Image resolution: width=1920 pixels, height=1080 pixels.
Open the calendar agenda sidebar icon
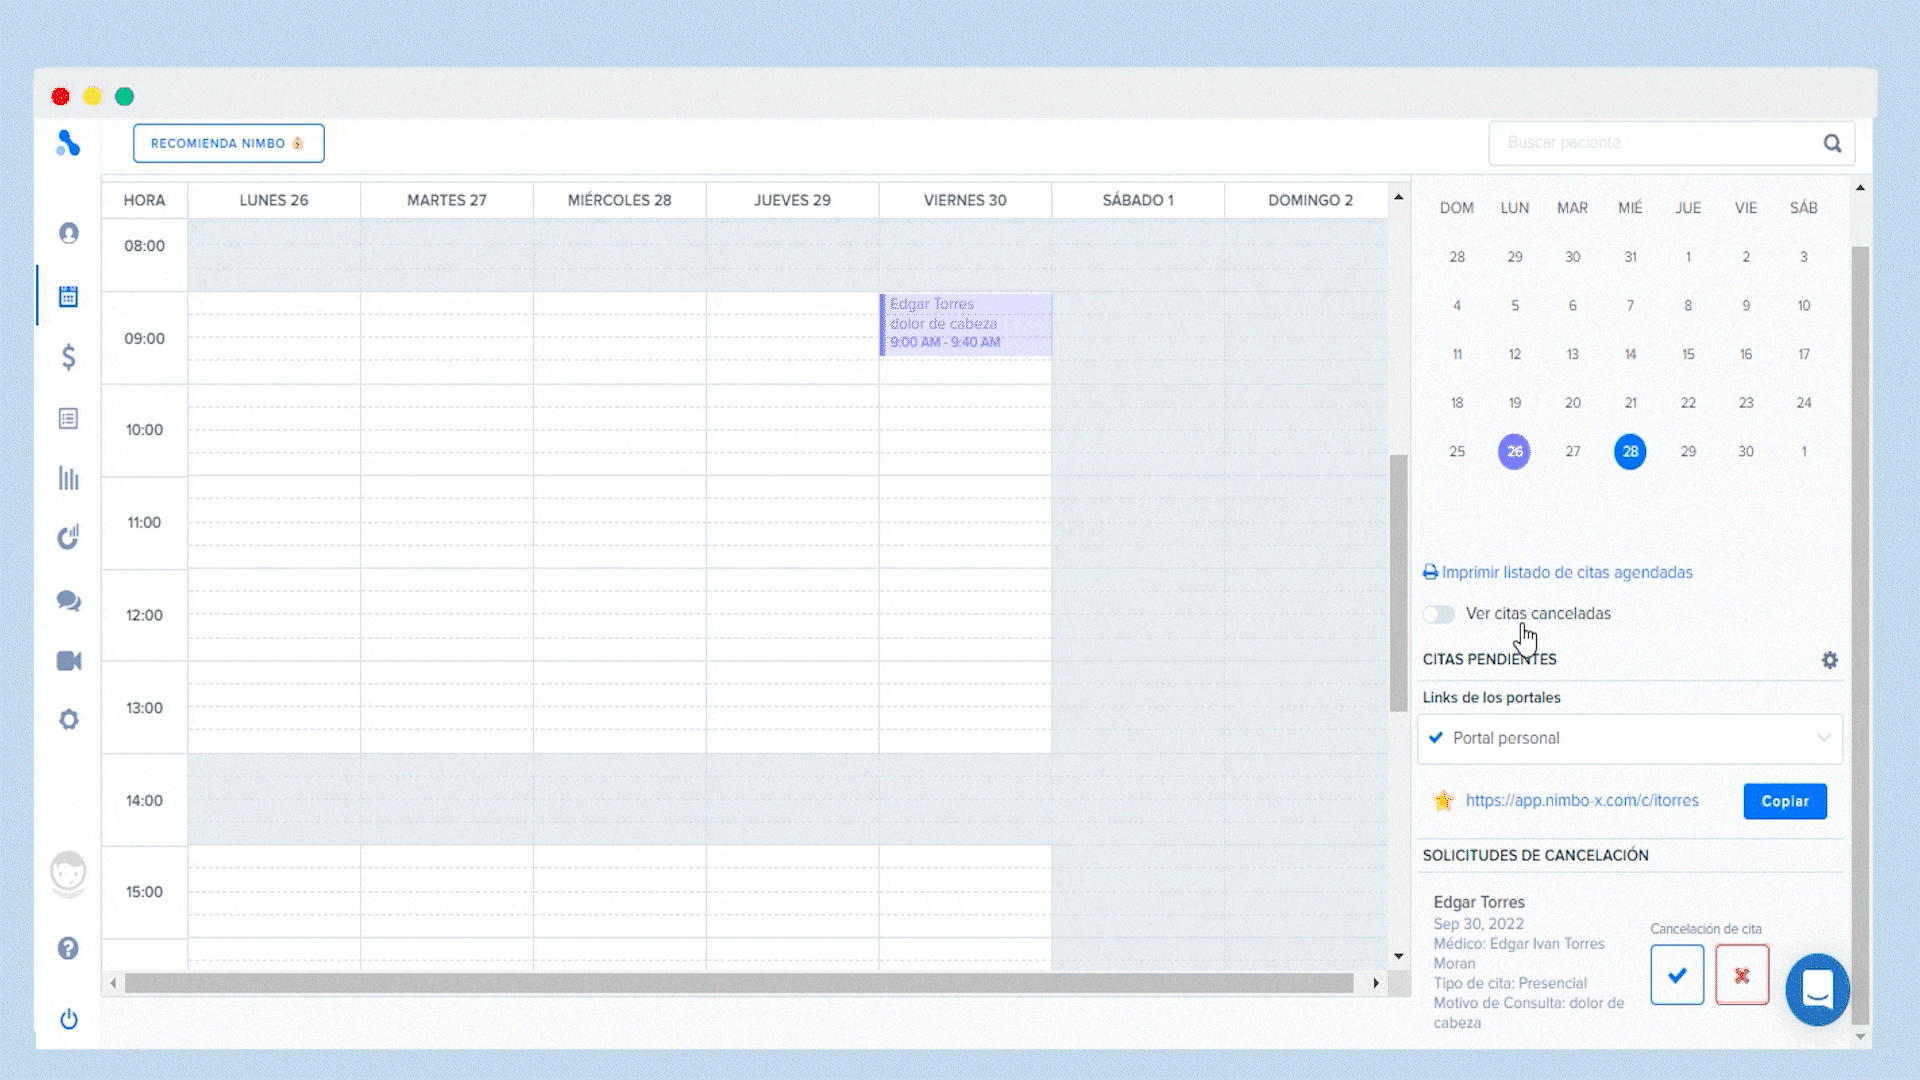[68, 296]
